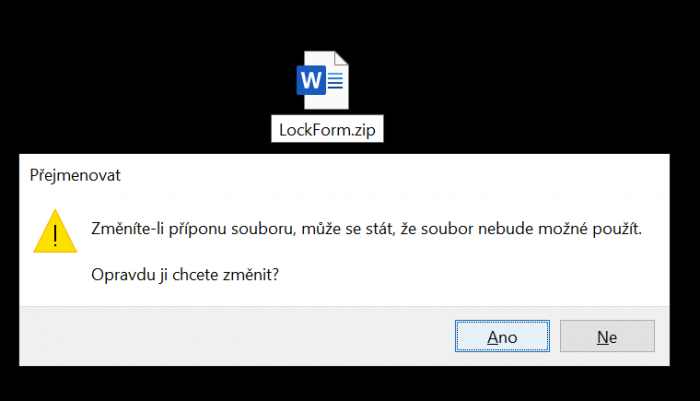Select the LockForm.zip filename field

(x=327, y=129)
